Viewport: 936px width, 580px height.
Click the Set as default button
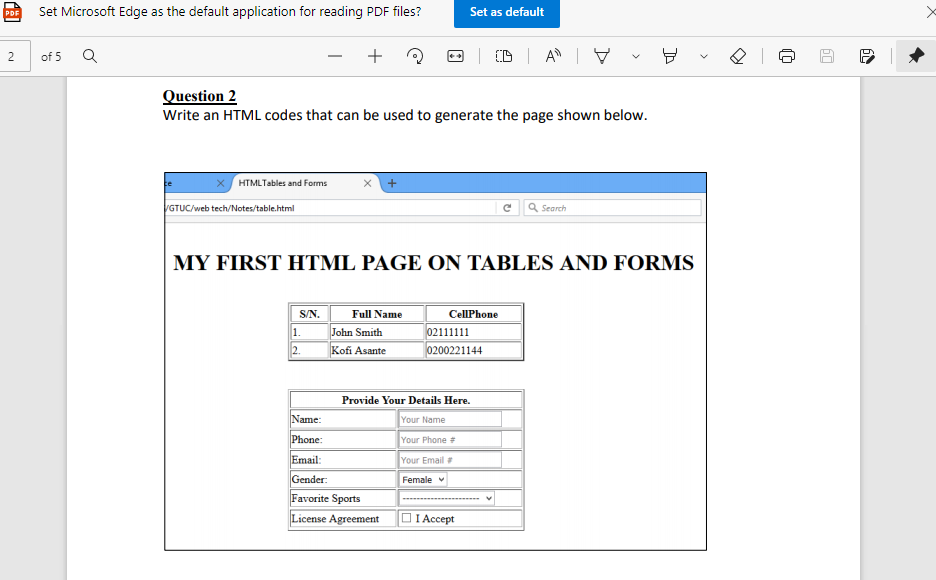(x=506, y=13)
